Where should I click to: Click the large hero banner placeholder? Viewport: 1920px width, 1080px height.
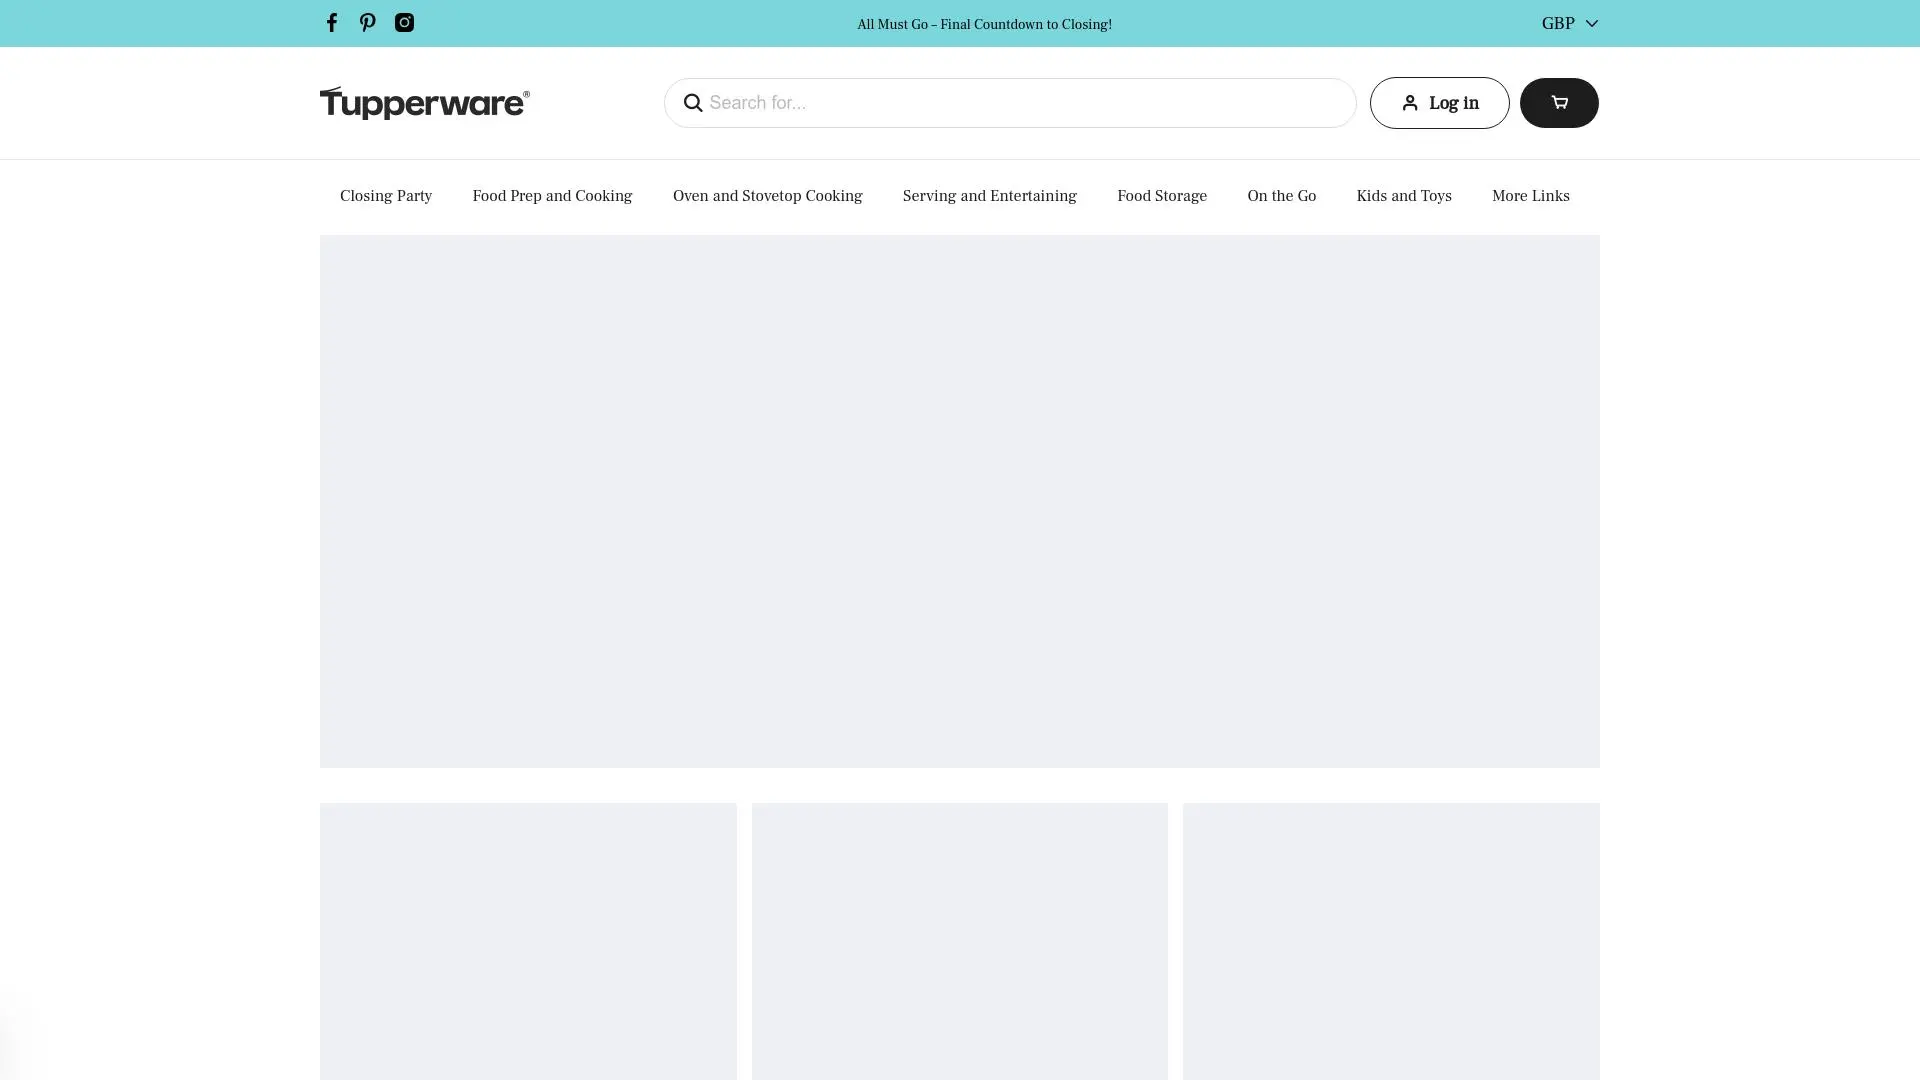coord(959,500)
